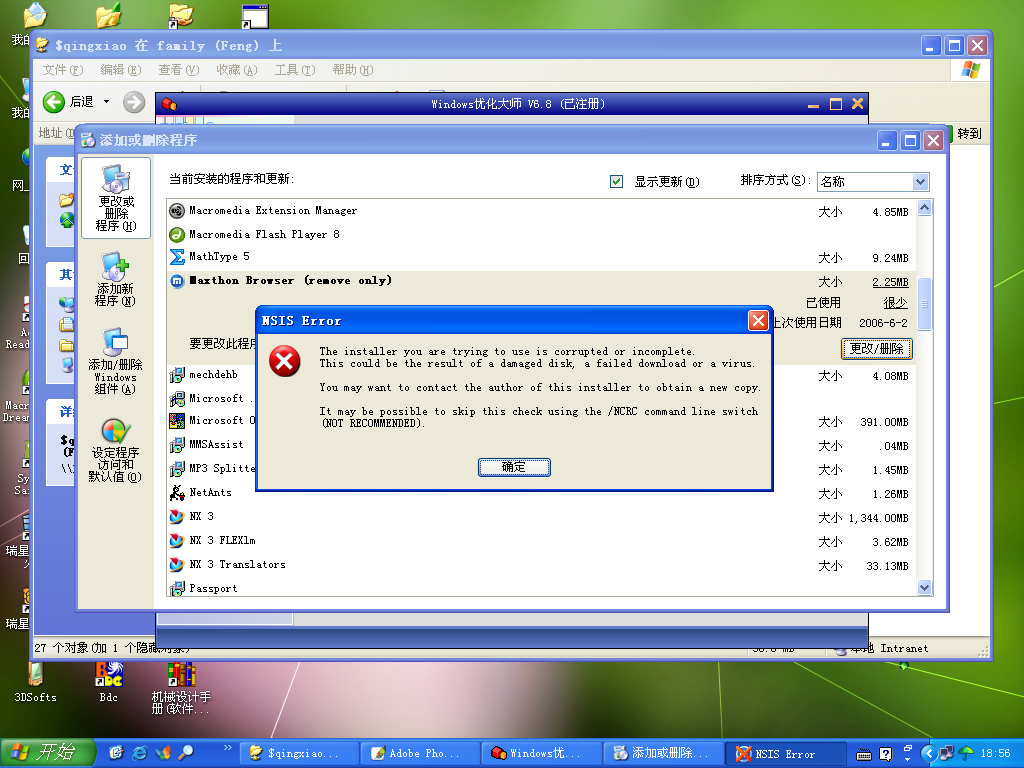The image size is (1024, 768).
Task: Switch to $qingxiao taskbar item
Action: [300, 753]
